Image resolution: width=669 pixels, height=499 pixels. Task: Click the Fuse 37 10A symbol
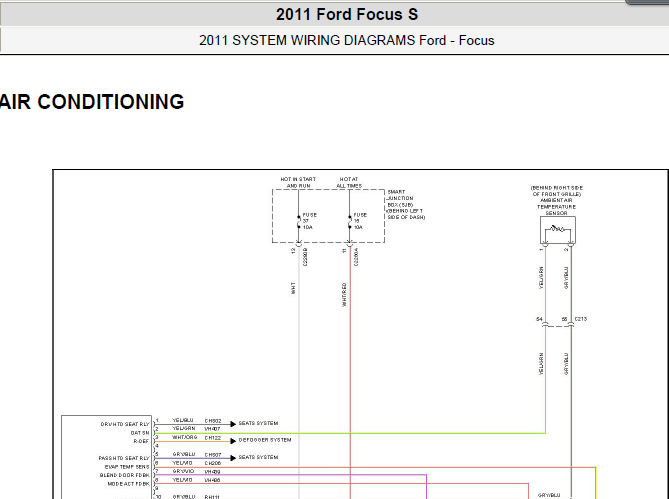[x=299, y=222]
